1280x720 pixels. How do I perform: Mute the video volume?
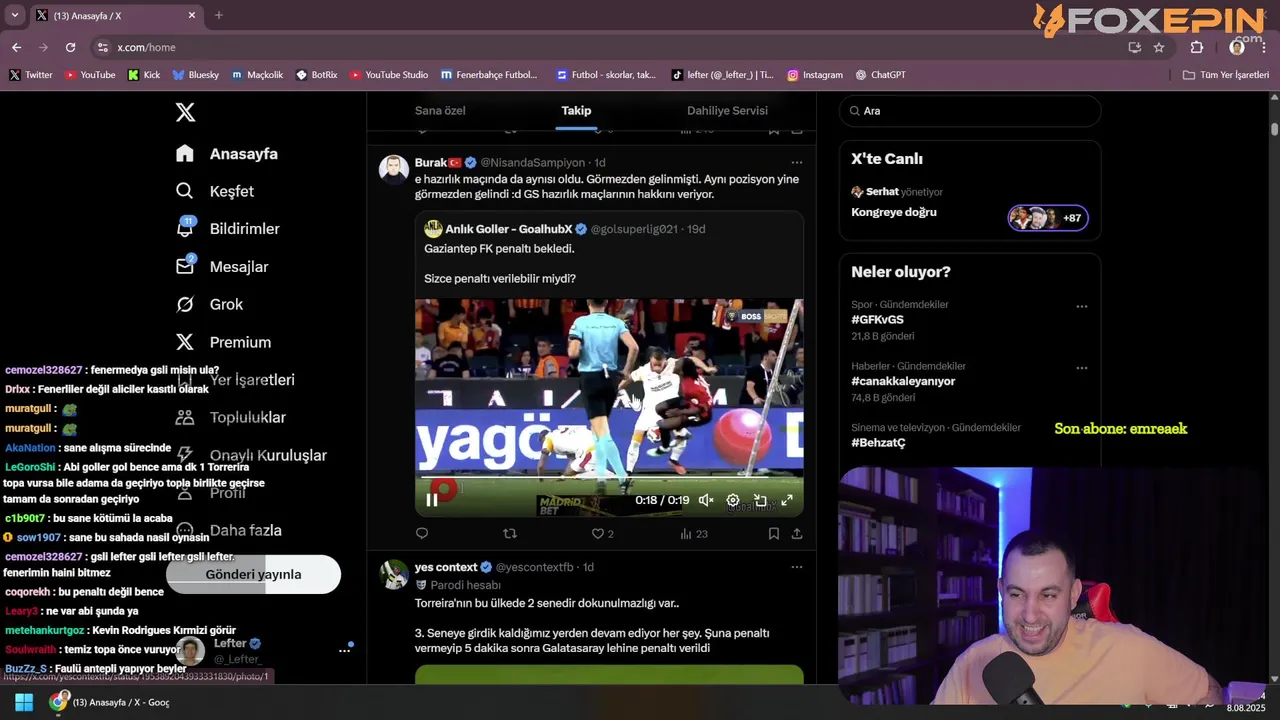(x=706, y=500)
